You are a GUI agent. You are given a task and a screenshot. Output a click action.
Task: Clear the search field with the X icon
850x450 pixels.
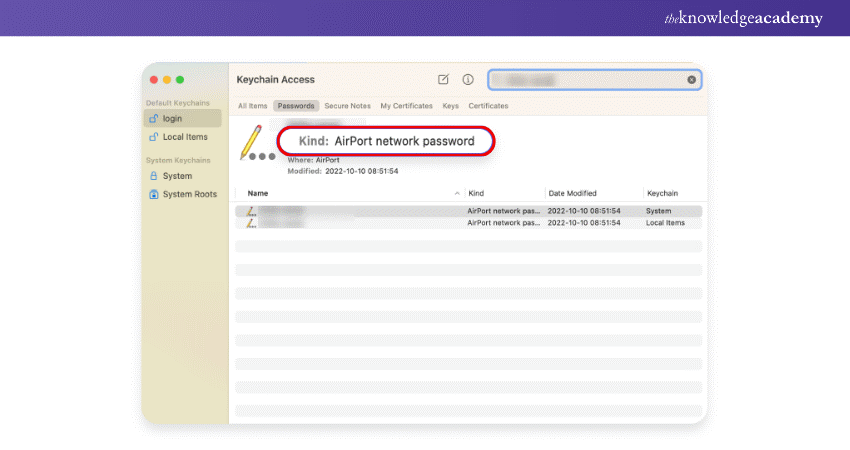(691, 79)
